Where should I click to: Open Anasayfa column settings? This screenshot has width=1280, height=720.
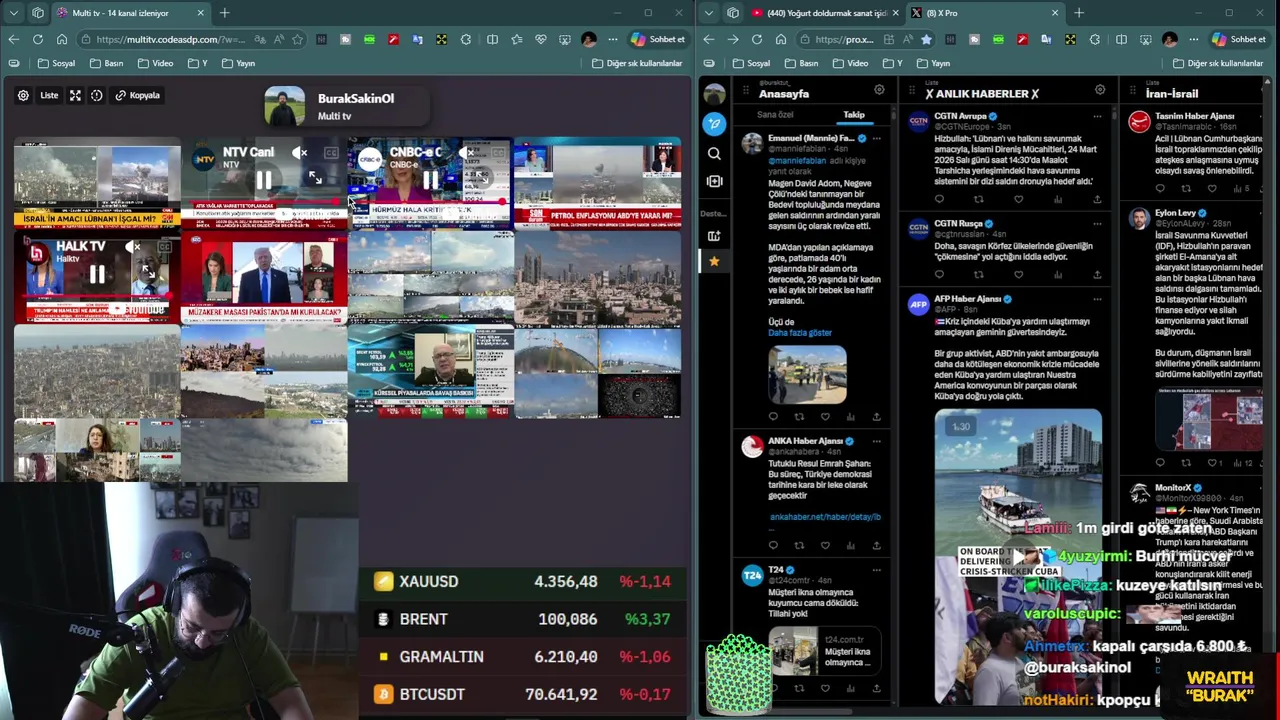(879, 90)
